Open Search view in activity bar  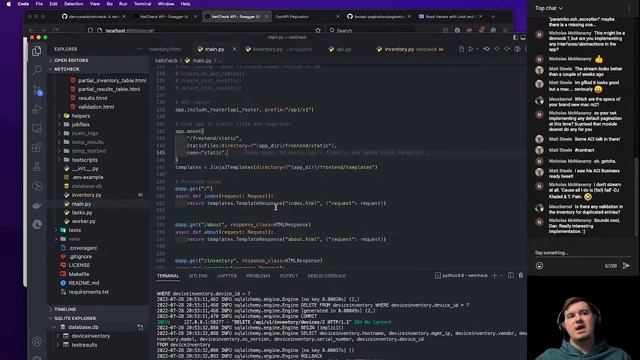[x=37, y=69]
